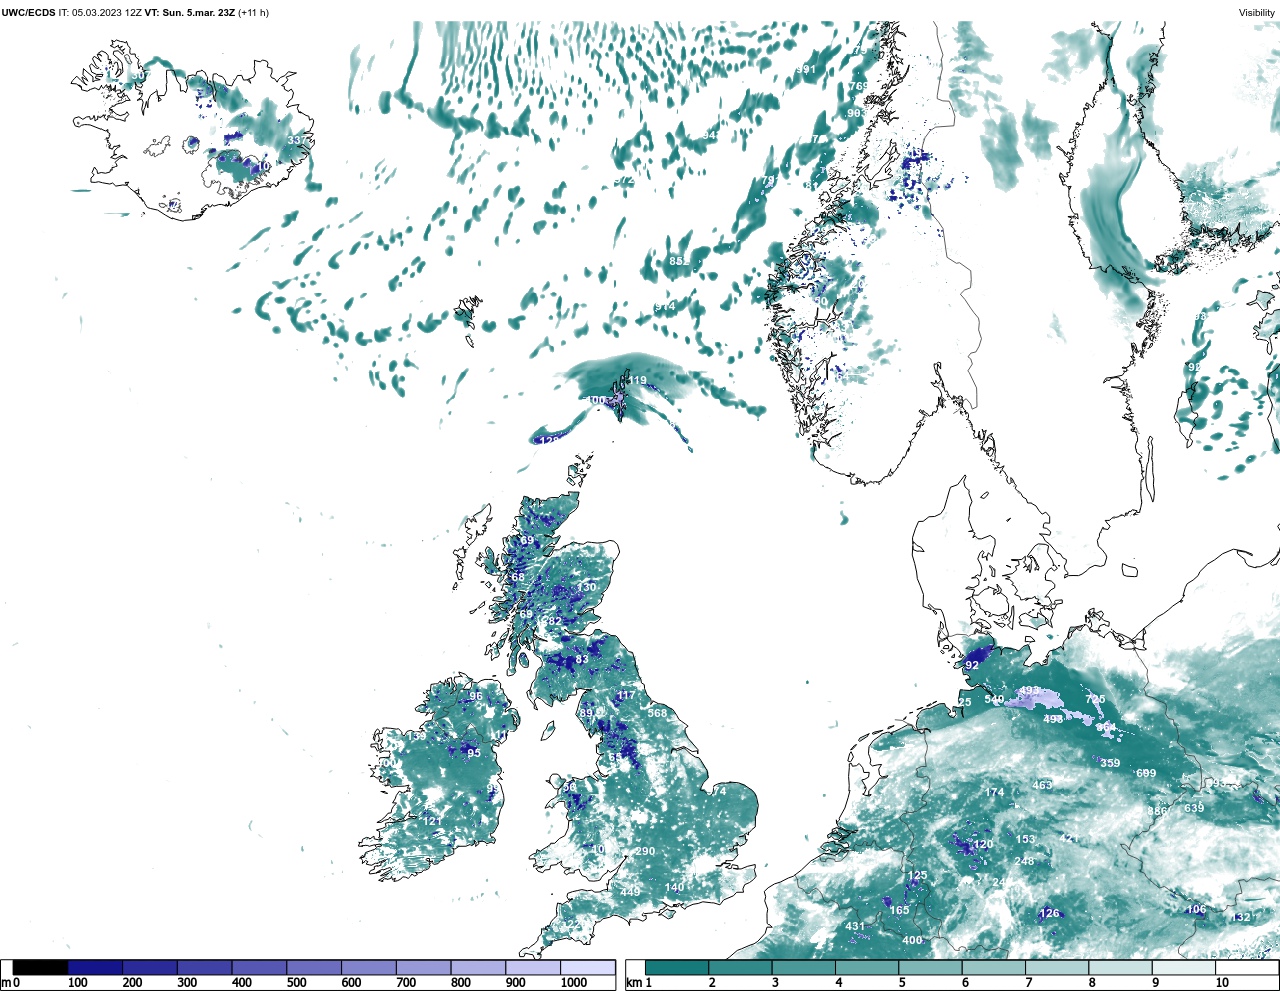Click the 'IT: 05.03.2023 12Z' init time
This screenshot has height=991, width=1280.
100,12
